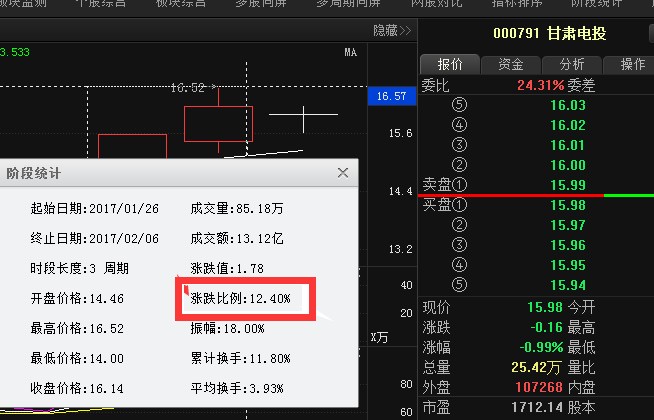Image resolution: width=654 pixels, height=420 pixels.
Task: Click sell level ③ price 16.01
Action: tap(568, 145)
